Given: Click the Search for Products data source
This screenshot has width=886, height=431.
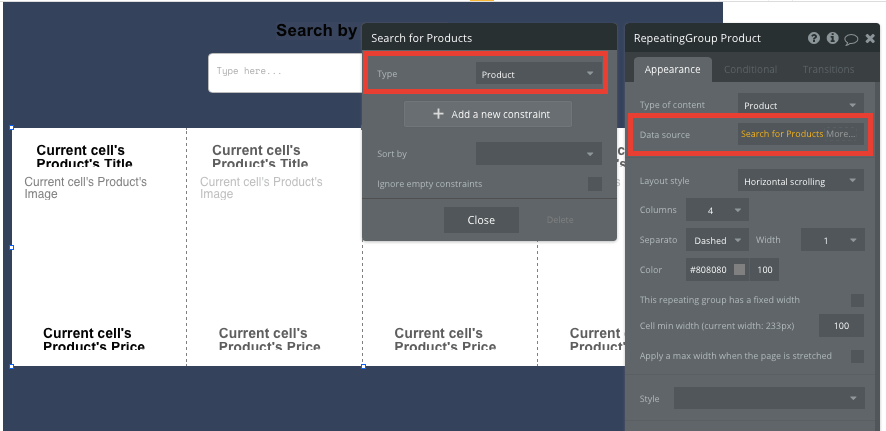Looking at the screenshot, I should tap(781, 134).
